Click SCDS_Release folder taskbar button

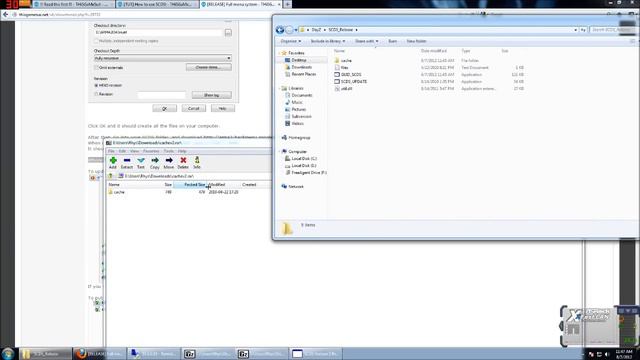pyautogui.click(x=45, y=353)
